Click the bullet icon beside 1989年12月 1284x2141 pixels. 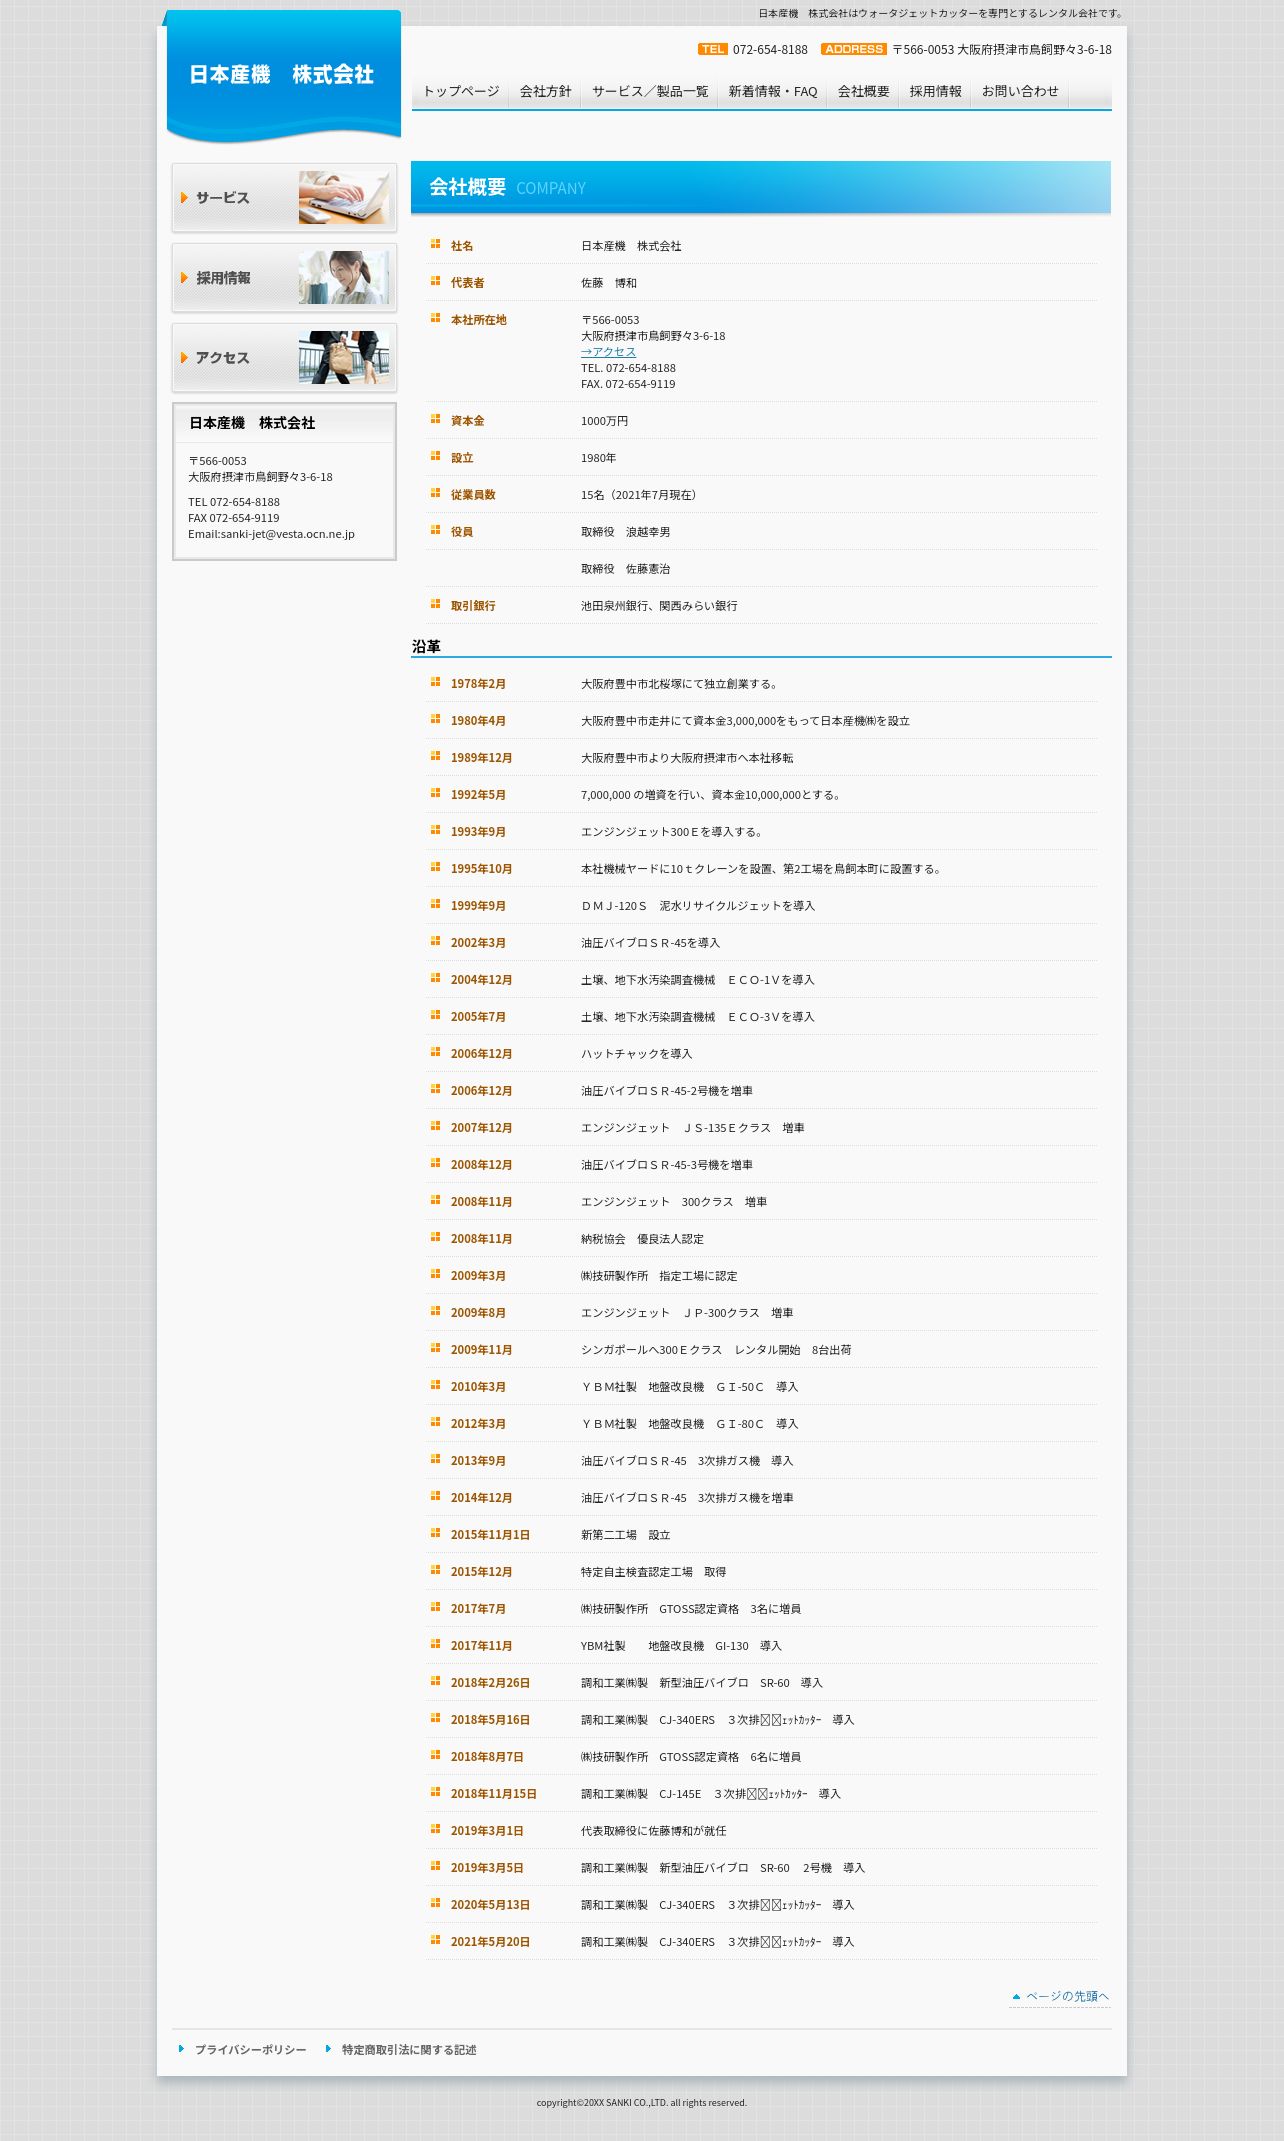tap(435, 756)
